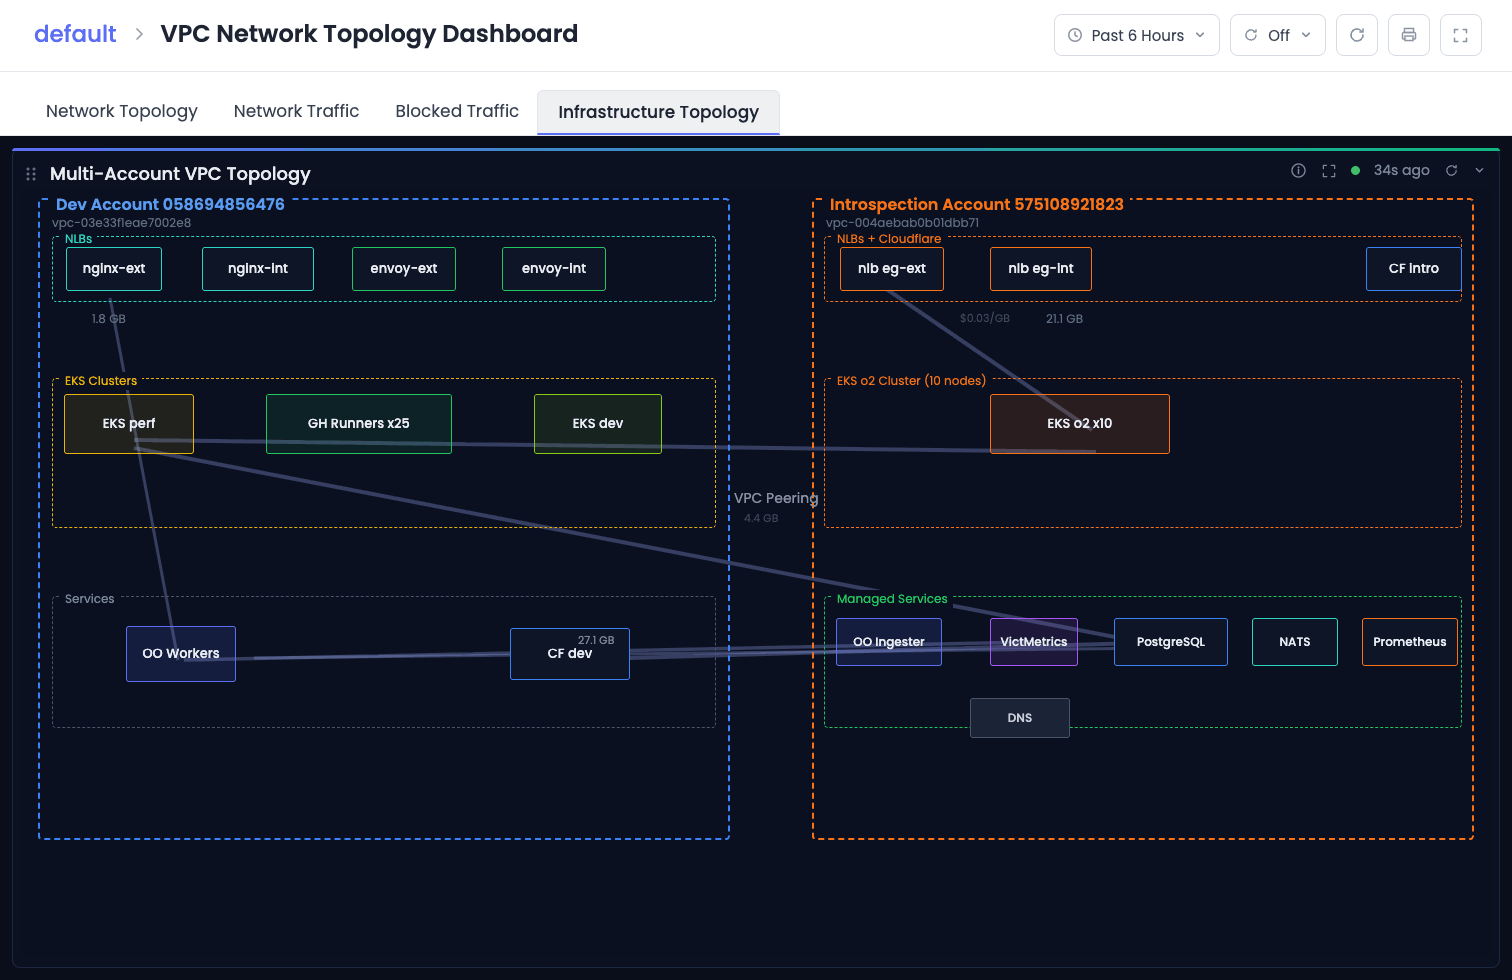Click the default breadcrumb link
Viewport: 1512px width, 980px height.
[x=75, y=34]
